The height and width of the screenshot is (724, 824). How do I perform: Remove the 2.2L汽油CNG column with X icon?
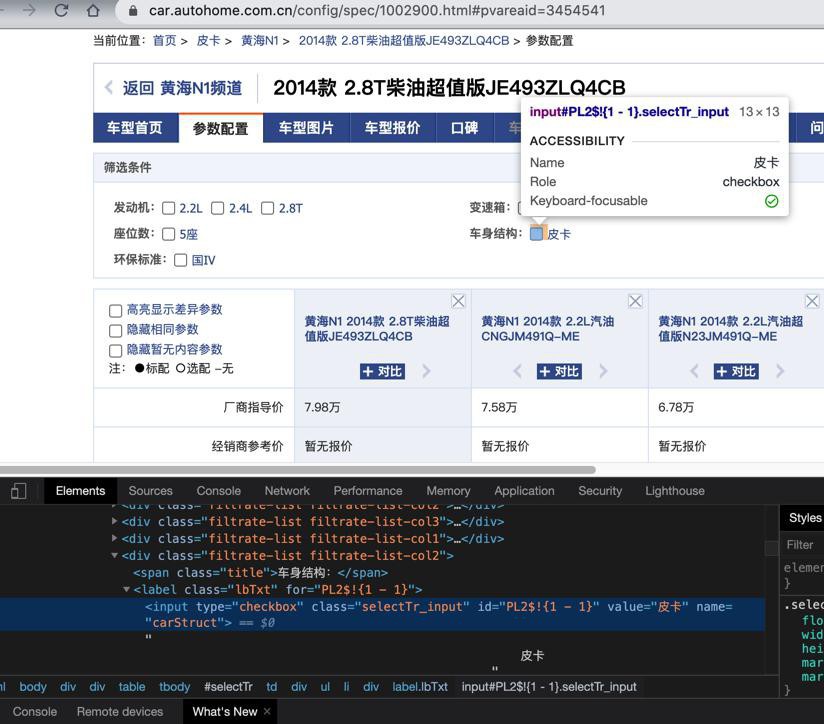click(x=635, y=301)
